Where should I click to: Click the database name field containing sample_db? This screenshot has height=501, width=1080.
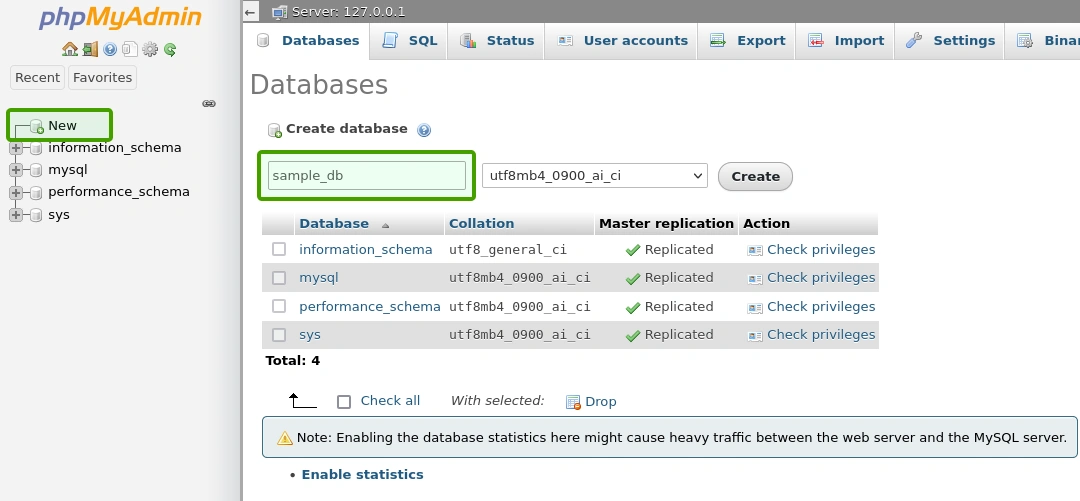pyautogui.click(x=366, y=176)
